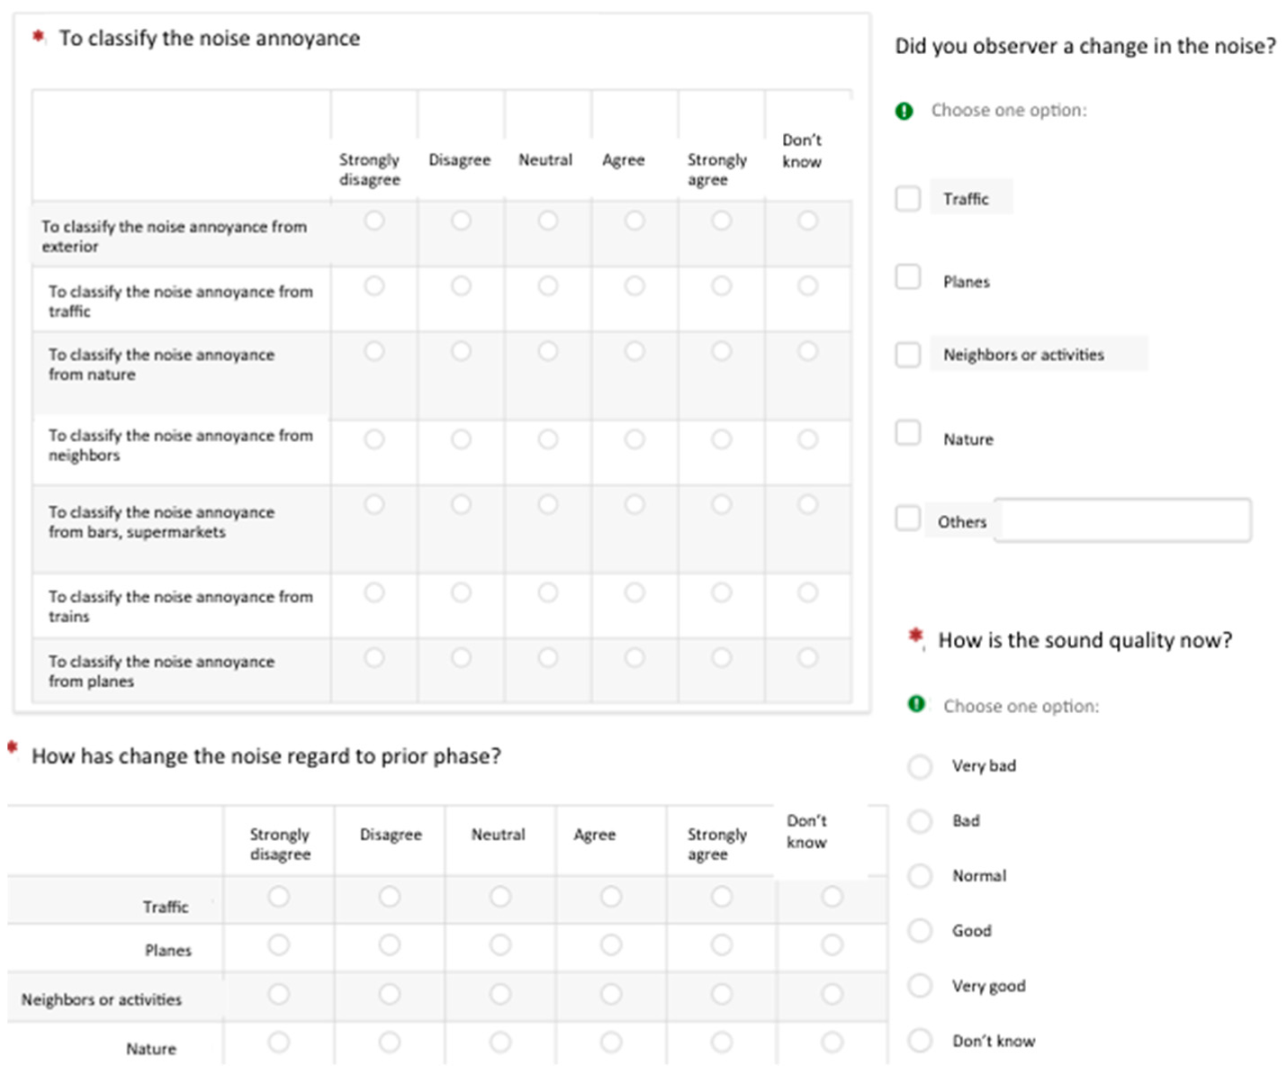Screen dimensions: 1287x1084
Task: Pick Don't know for sound quality
Action: pyautogui.click(x=920, y=1040)
